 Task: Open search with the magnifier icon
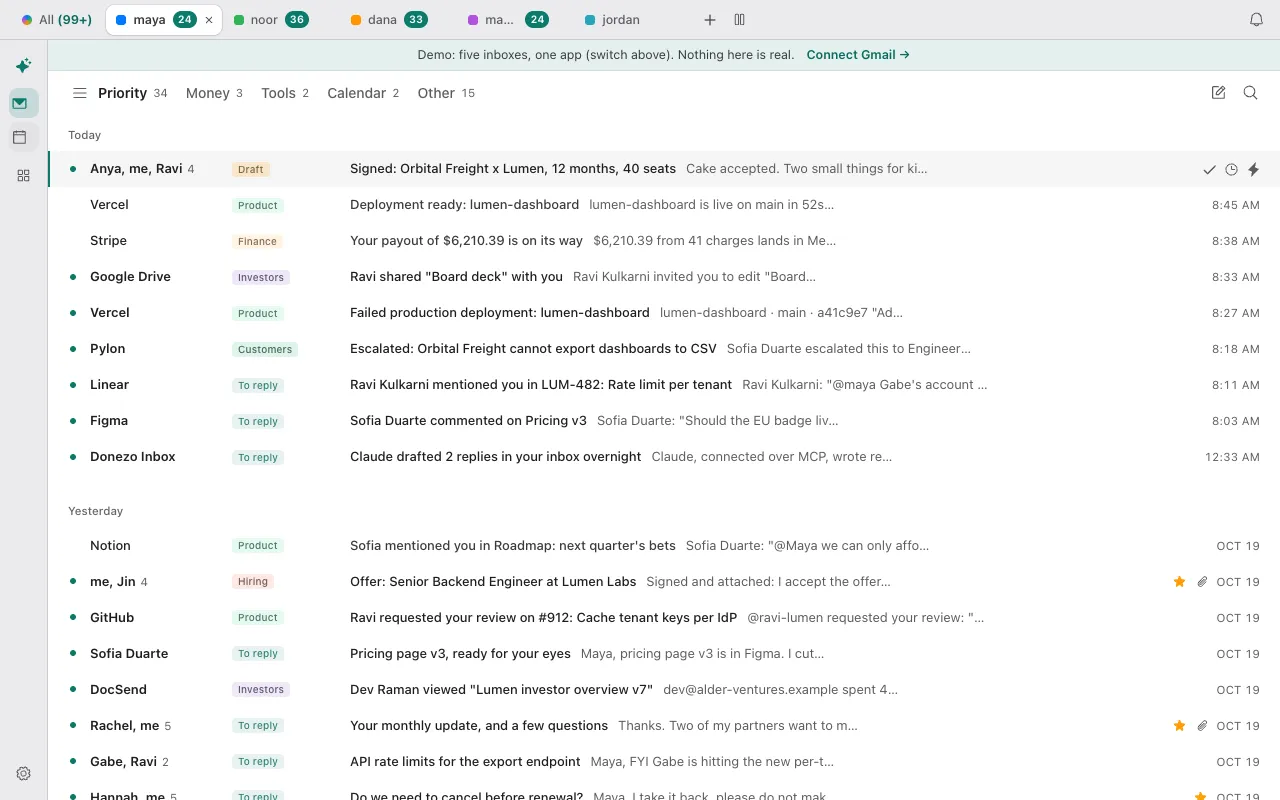[x=1250, y=93]
